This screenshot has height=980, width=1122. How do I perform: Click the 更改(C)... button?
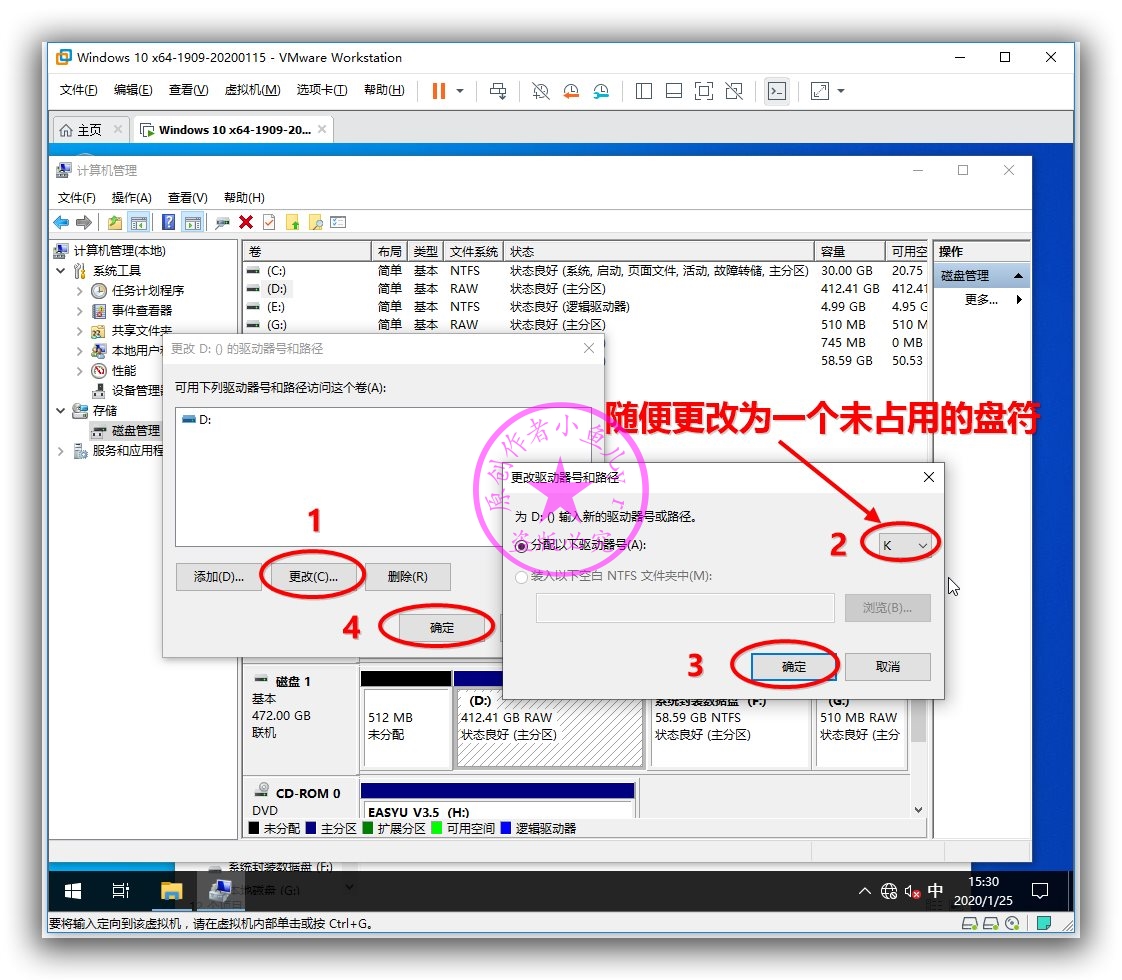click(x=313, y=577)
